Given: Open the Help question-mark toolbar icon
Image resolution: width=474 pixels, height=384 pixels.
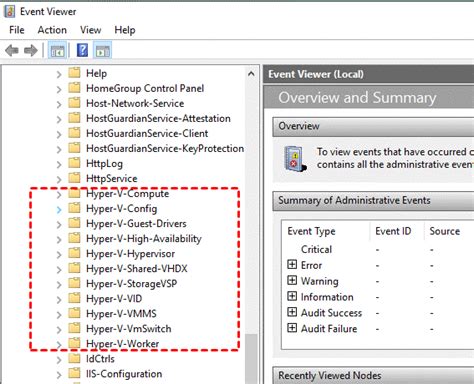Looking at the screenshot, I should tap(82, 51).
